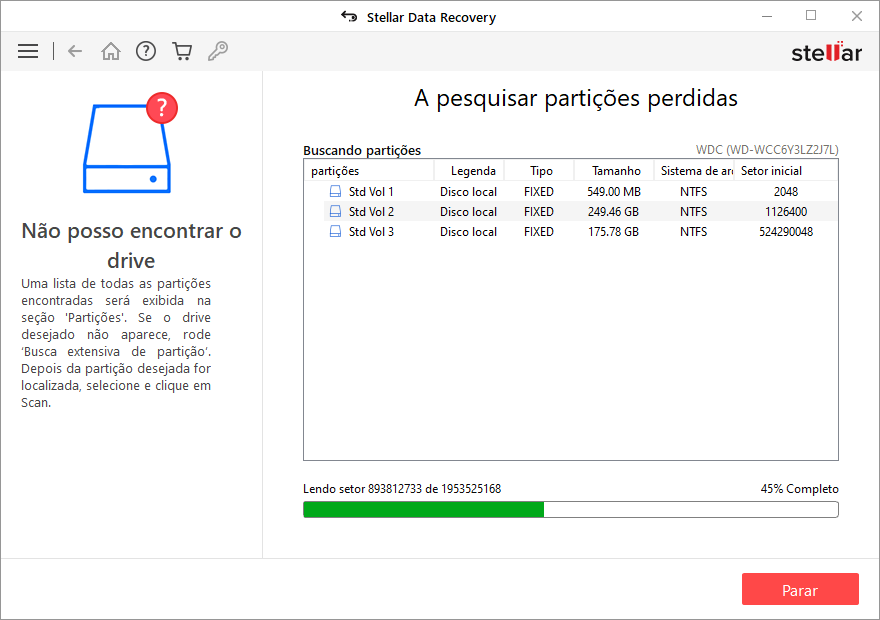Sort by the Tamanho column header
880x620 pixels.
[614, 171]
